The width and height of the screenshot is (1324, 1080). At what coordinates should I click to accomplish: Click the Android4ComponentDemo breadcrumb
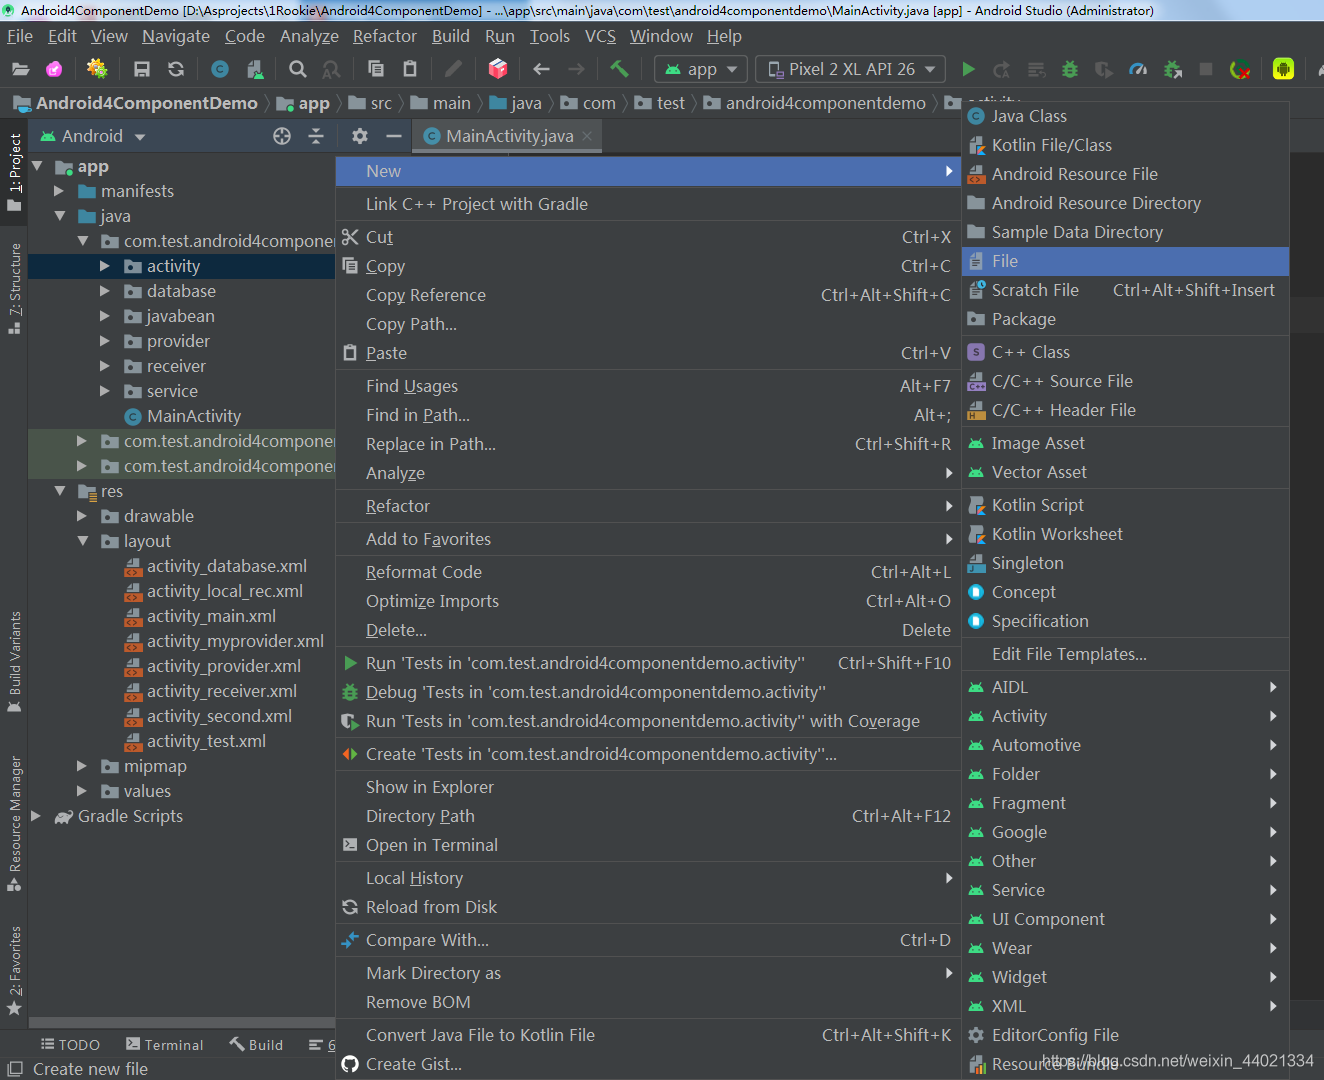point(136,103)
